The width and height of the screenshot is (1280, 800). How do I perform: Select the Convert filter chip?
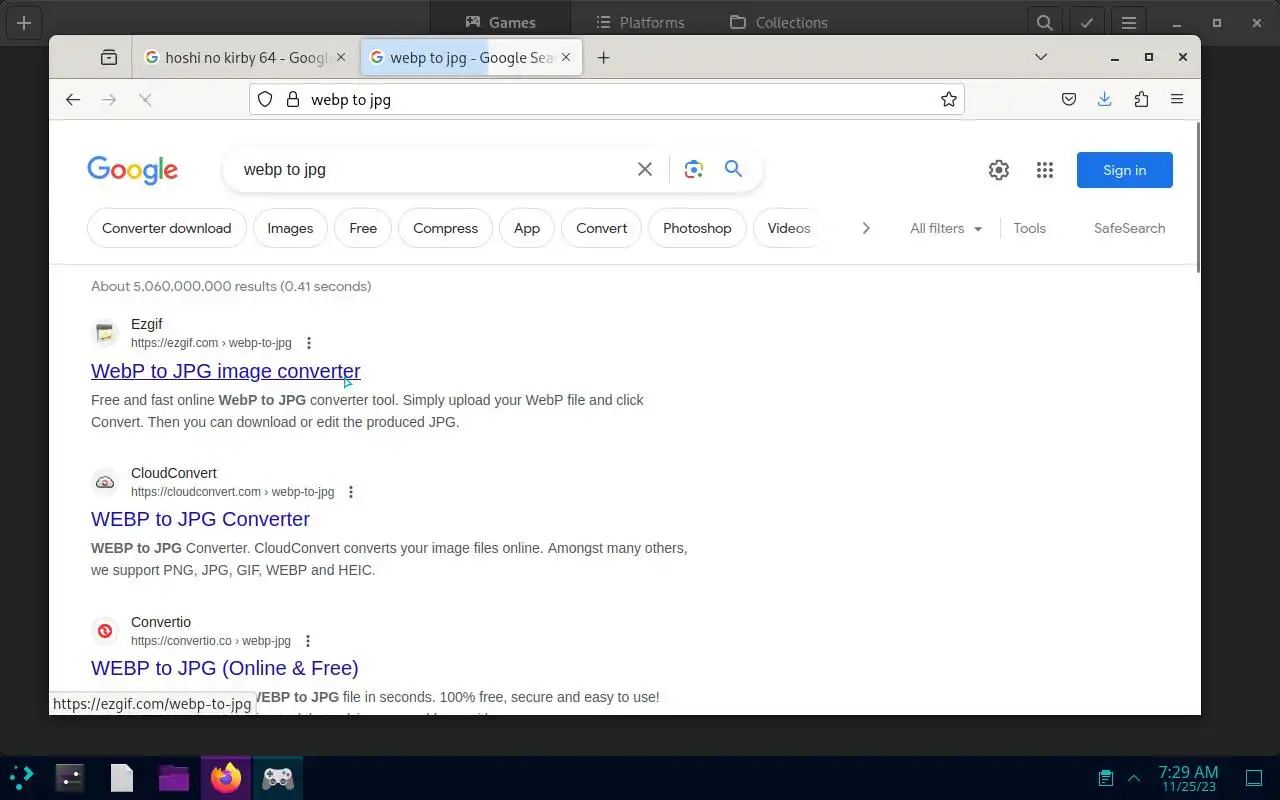(x=601, y=228)
